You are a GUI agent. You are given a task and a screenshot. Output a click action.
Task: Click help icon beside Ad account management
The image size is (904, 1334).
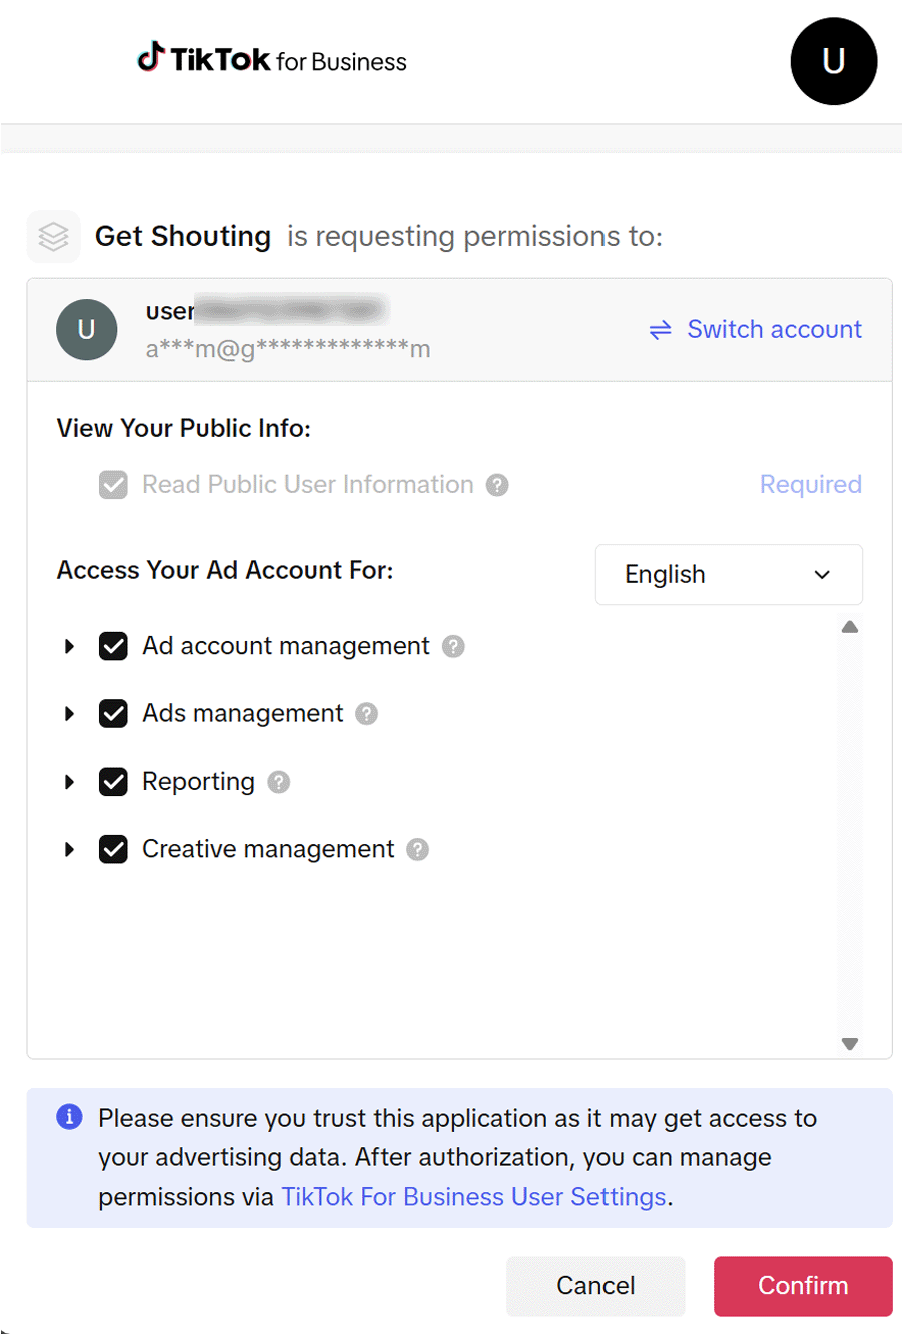point(454,646)
